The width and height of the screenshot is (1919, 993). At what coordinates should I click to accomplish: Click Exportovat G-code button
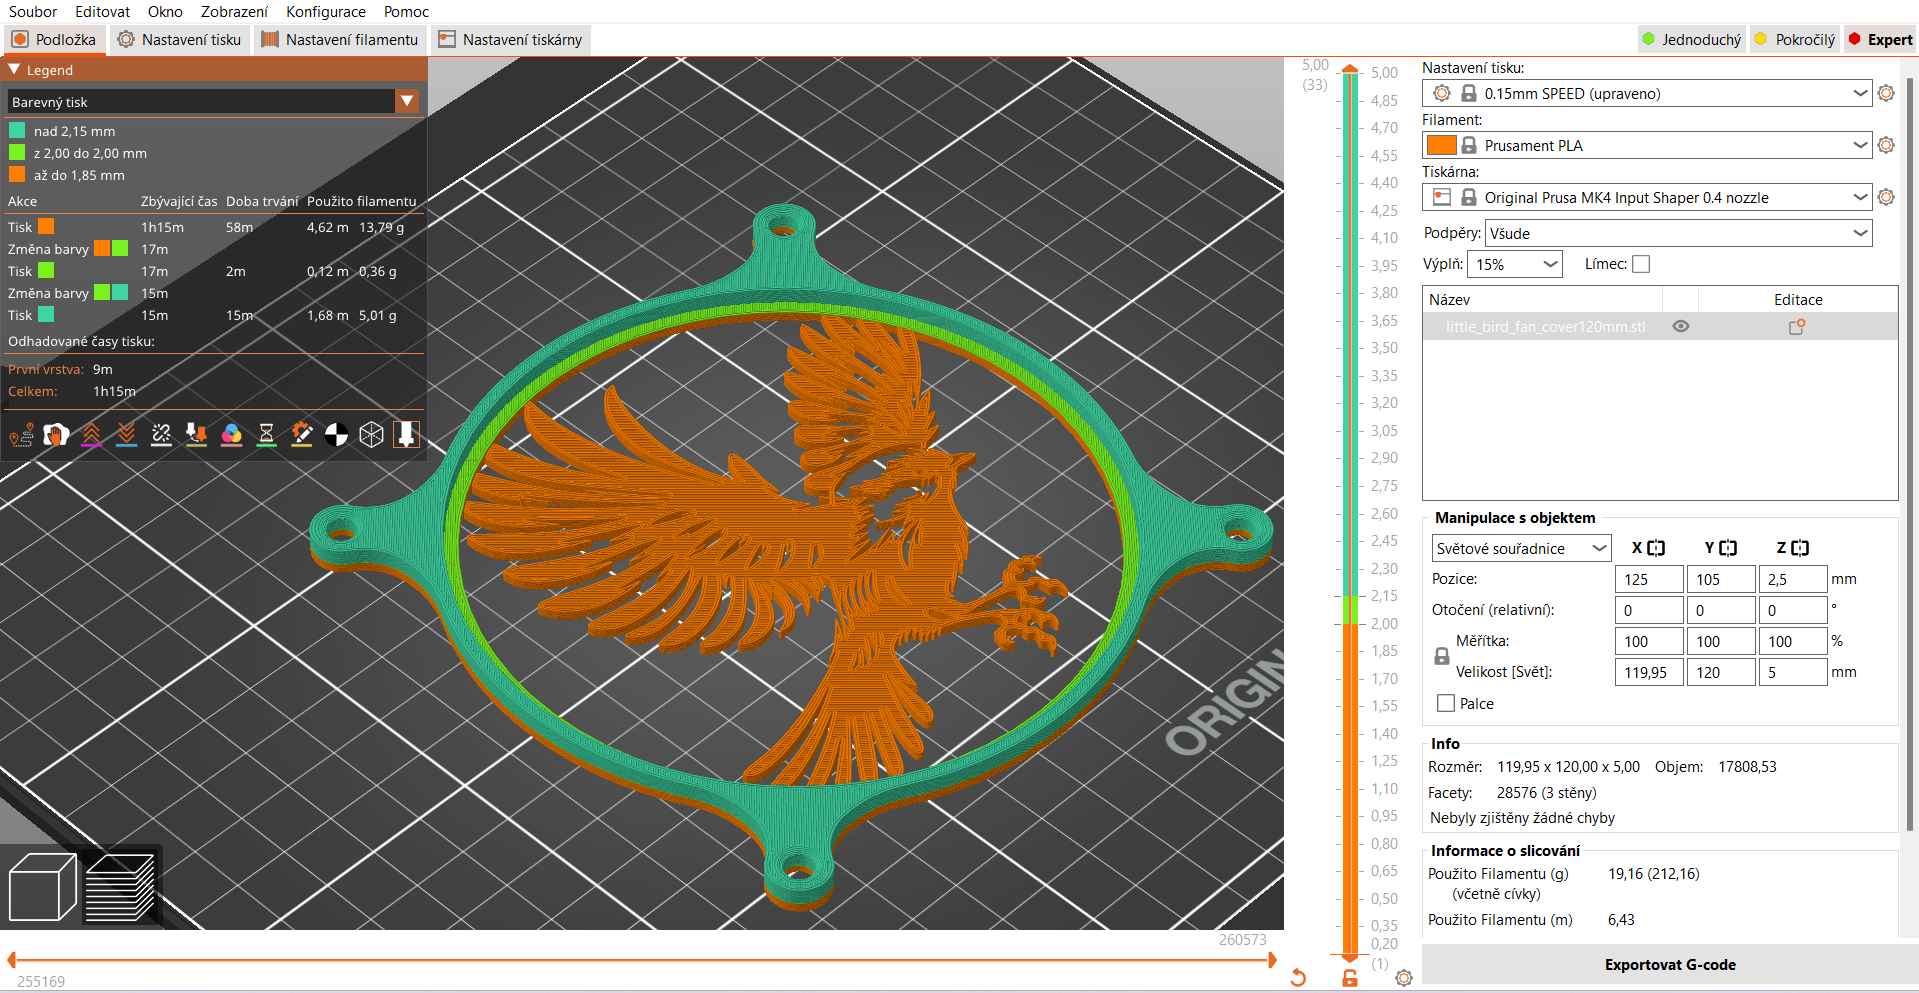click(1669, 965)
